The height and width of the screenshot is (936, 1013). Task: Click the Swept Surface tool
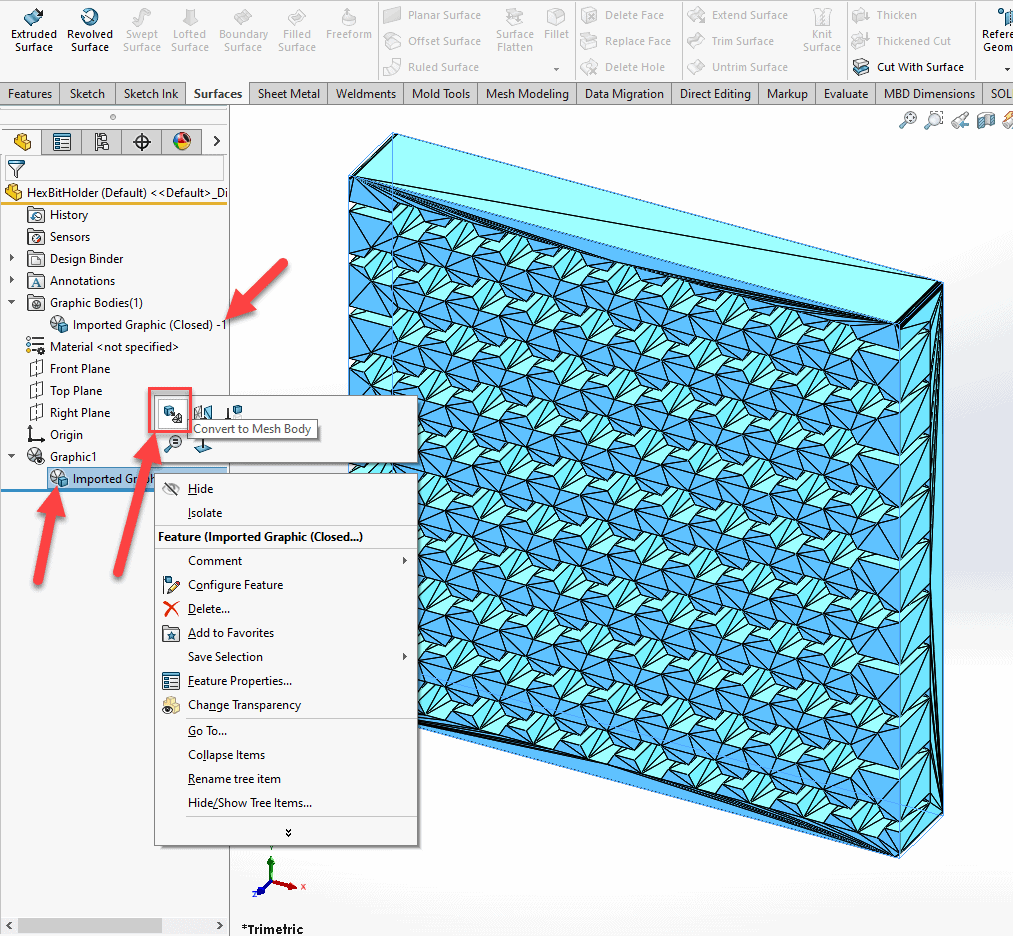click(x=141, y=30)
